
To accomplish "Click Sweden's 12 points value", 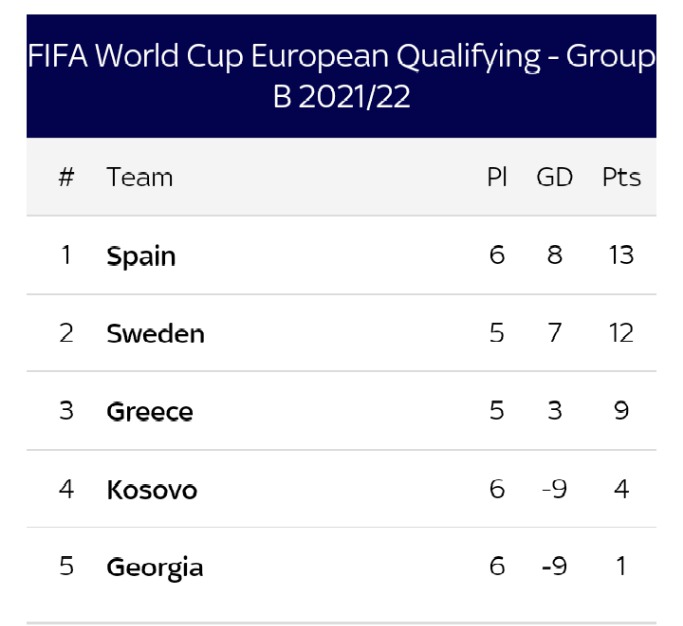I will point(621,333).
